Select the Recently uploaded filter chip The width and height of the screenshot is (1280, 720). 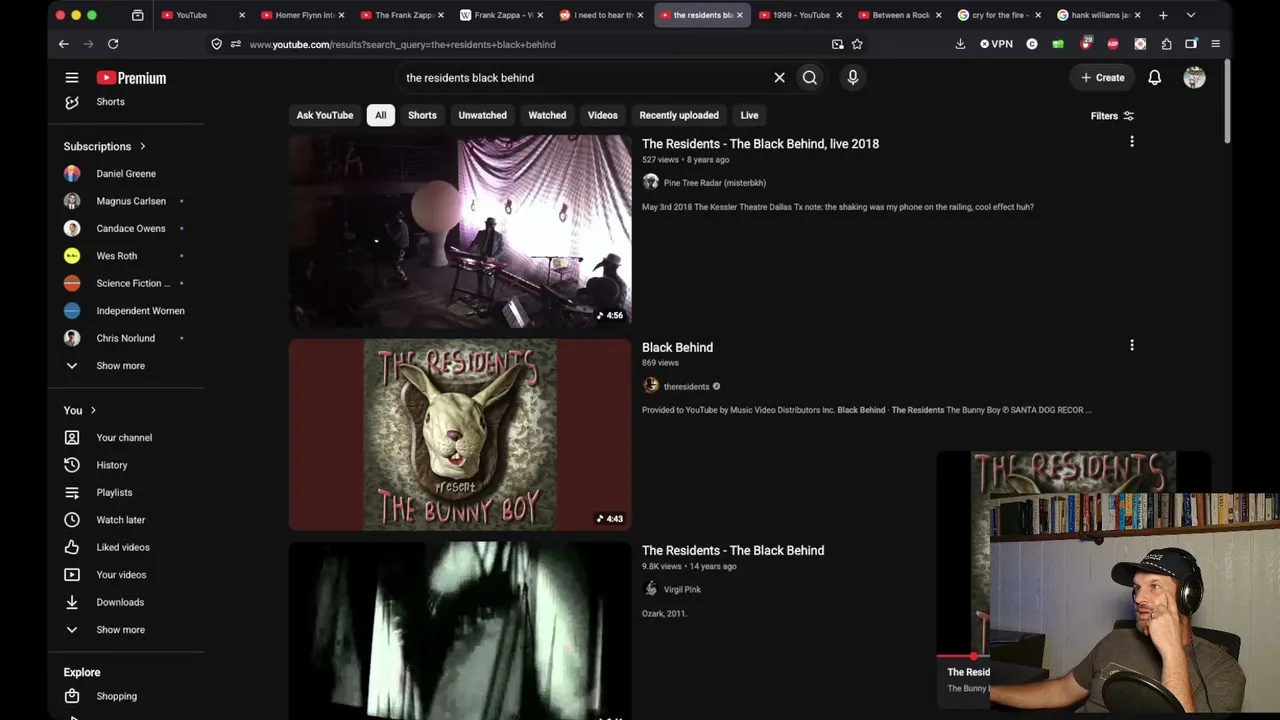pyautogui.click(x=679, y=115)
